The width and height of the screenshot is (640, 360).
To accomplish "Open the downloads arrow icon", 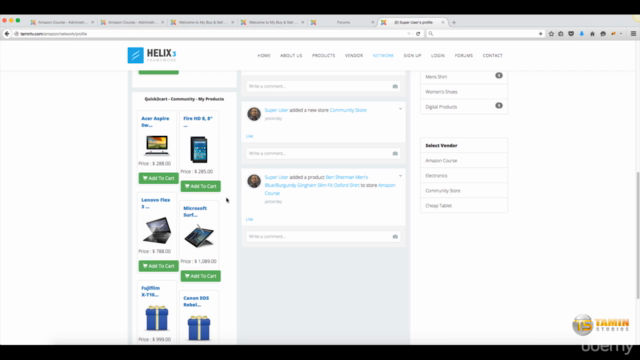I will [582, 34].
